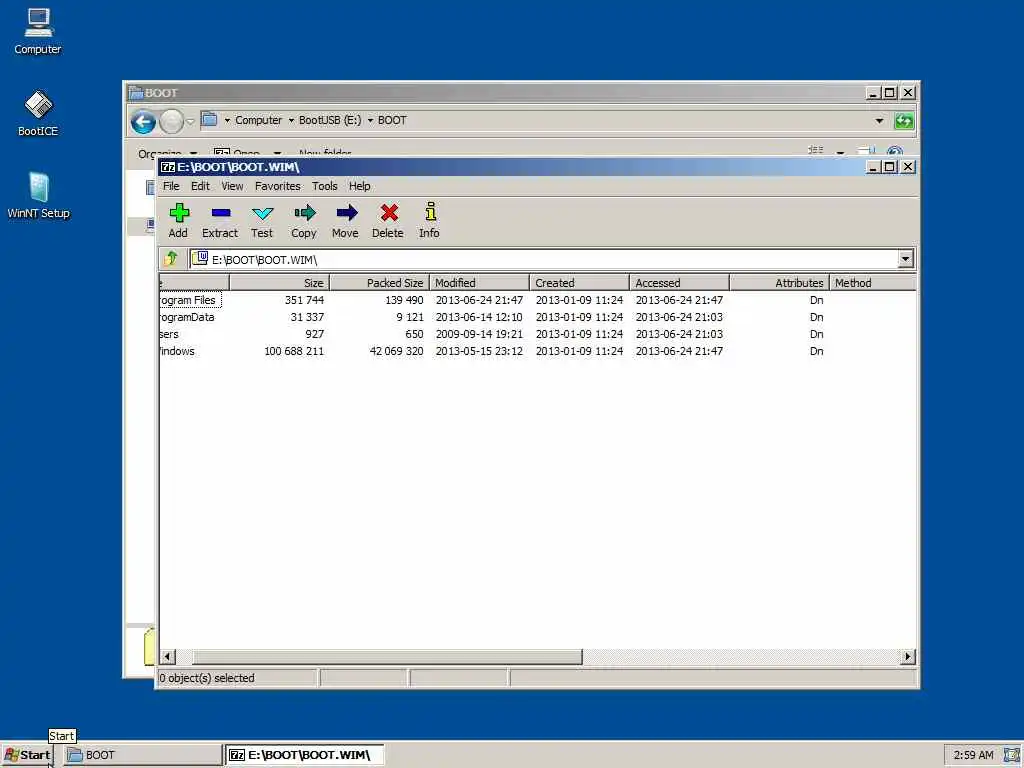Click the 7-Zip path input field
Image resolution: width=1024 pixels, height=768 pixels.
(544, 259)
